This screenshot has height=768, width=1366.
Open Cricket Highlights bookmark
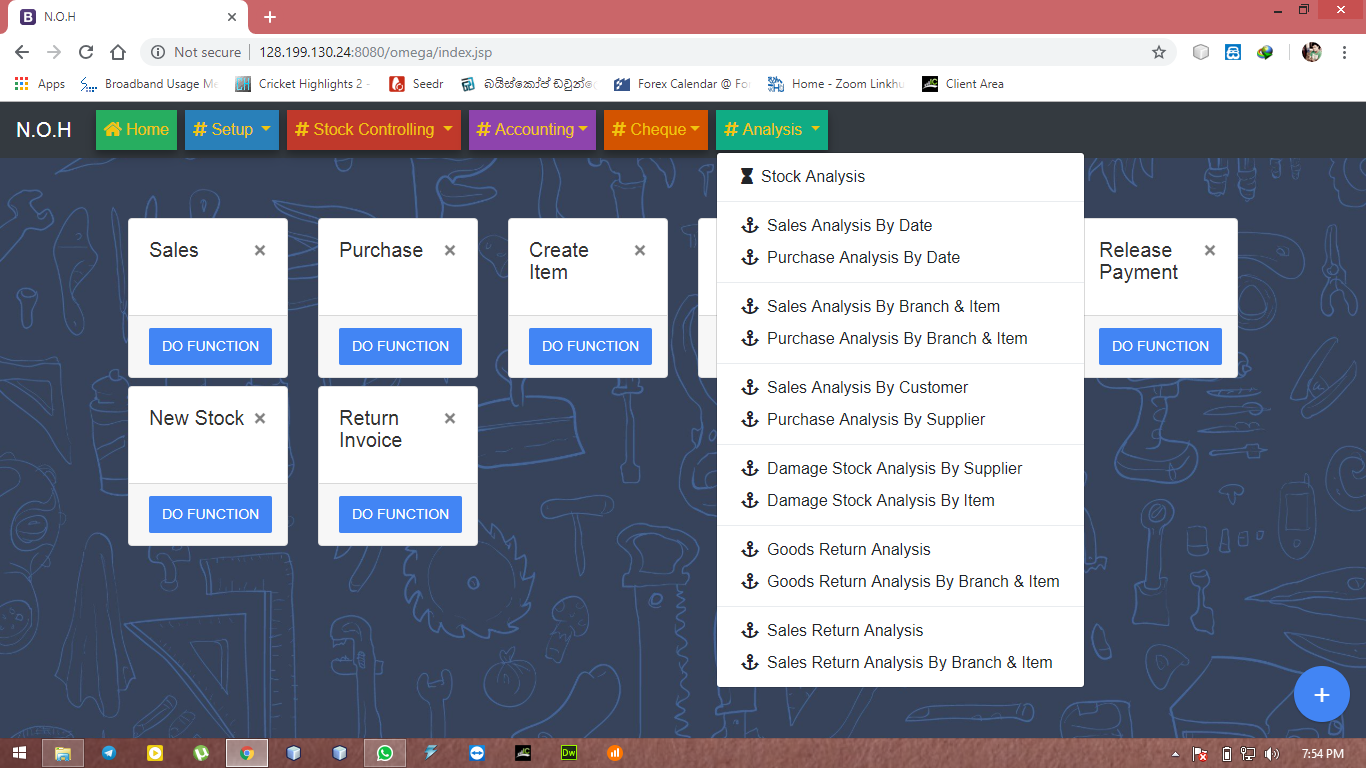coord(303,84)
